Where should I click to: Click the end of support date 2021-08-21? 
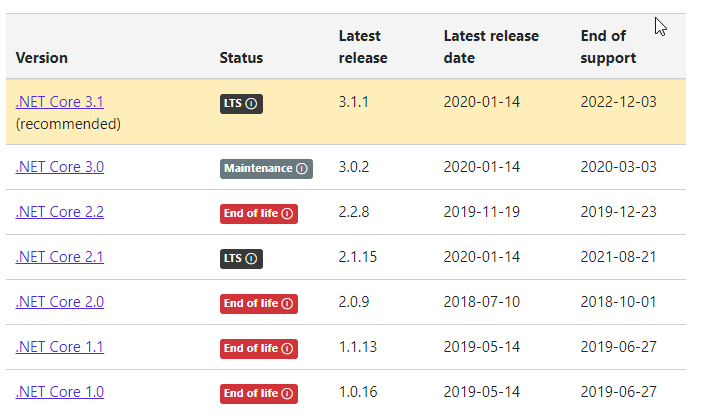619,257
